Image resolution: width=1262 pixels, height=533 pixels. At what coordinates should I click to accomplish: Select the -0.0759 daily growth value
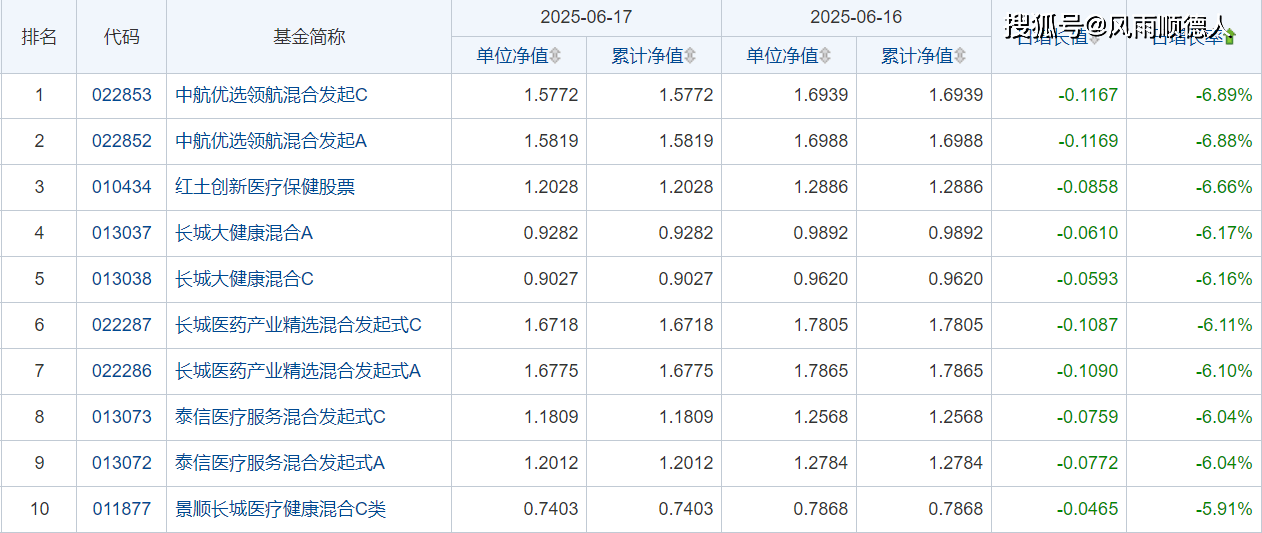(1088, 418)
